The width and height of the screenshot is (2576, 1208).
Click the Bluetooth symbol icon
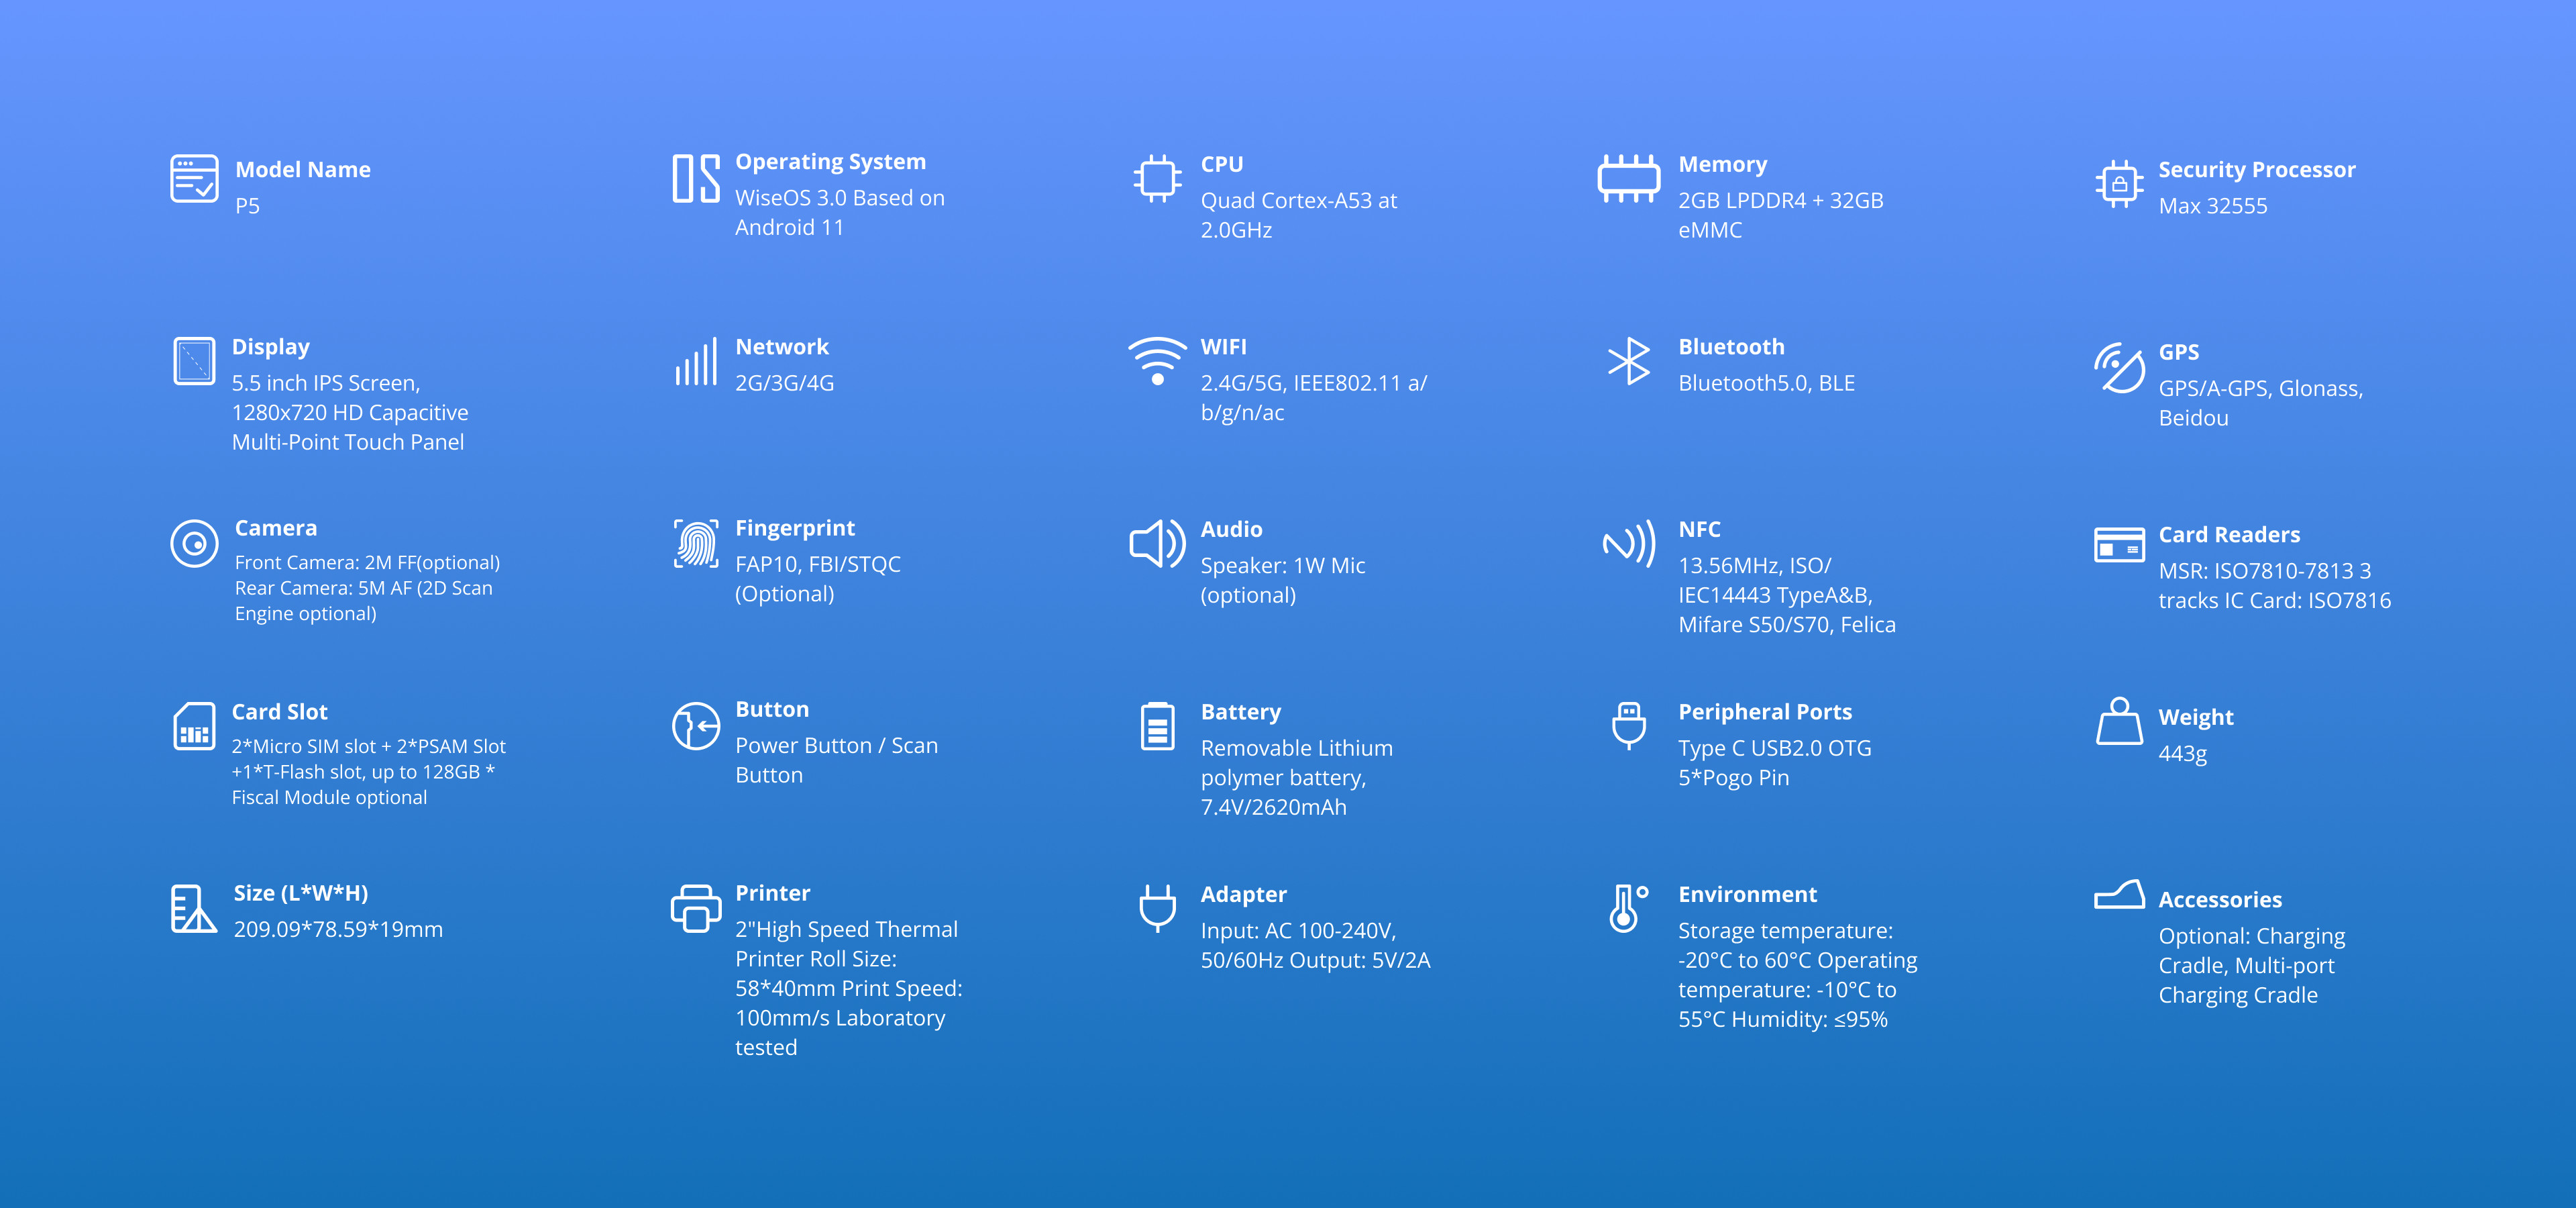pyautogui.click(x=1629, y=361)
